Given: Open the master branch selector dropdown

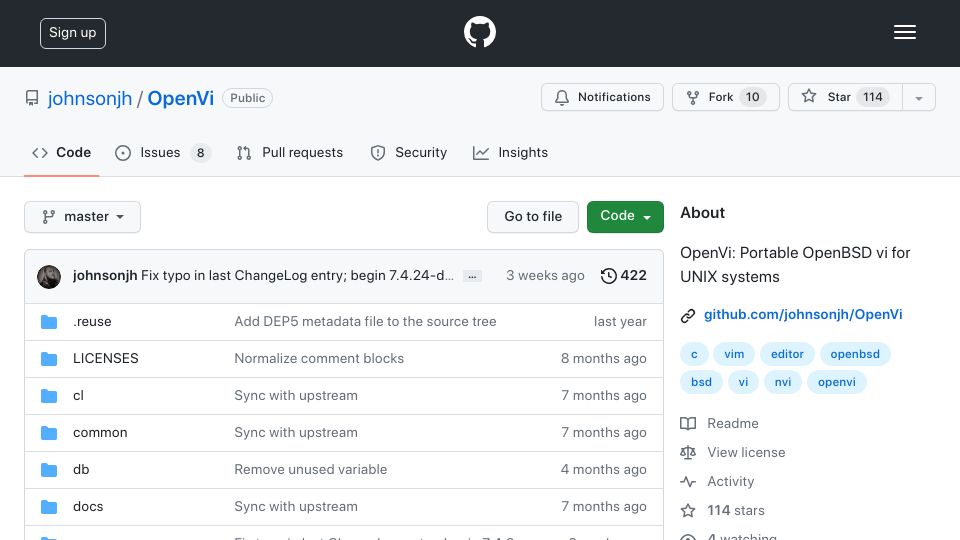Looking at the screenshot, I should pos(83,217).
